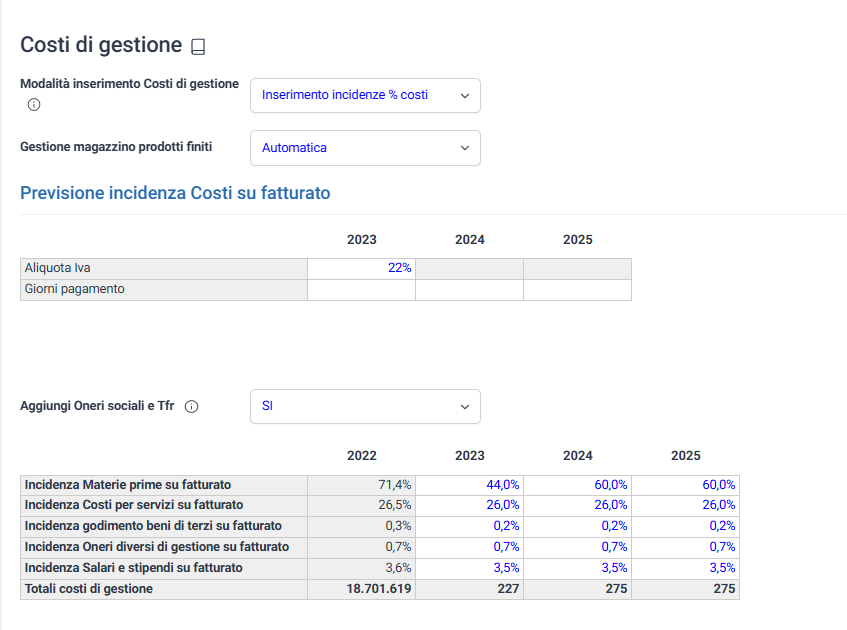Select the Giorni pagamento 2025 cell
847x630 pixels.
point(577,289)
